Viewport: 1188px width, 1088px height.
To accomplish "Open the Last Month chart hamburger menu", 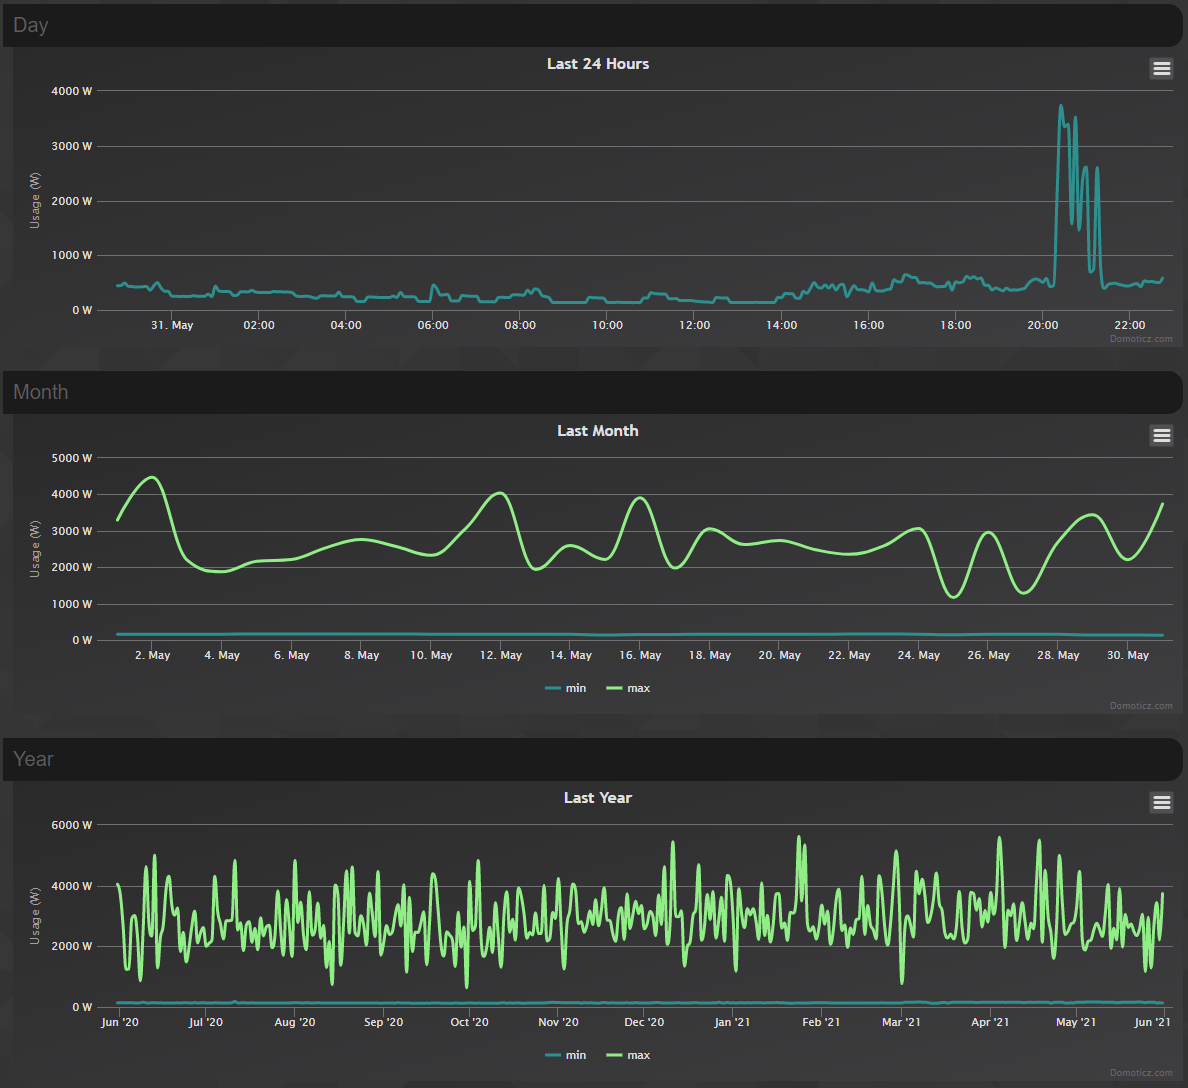I will click(1161, 436).
